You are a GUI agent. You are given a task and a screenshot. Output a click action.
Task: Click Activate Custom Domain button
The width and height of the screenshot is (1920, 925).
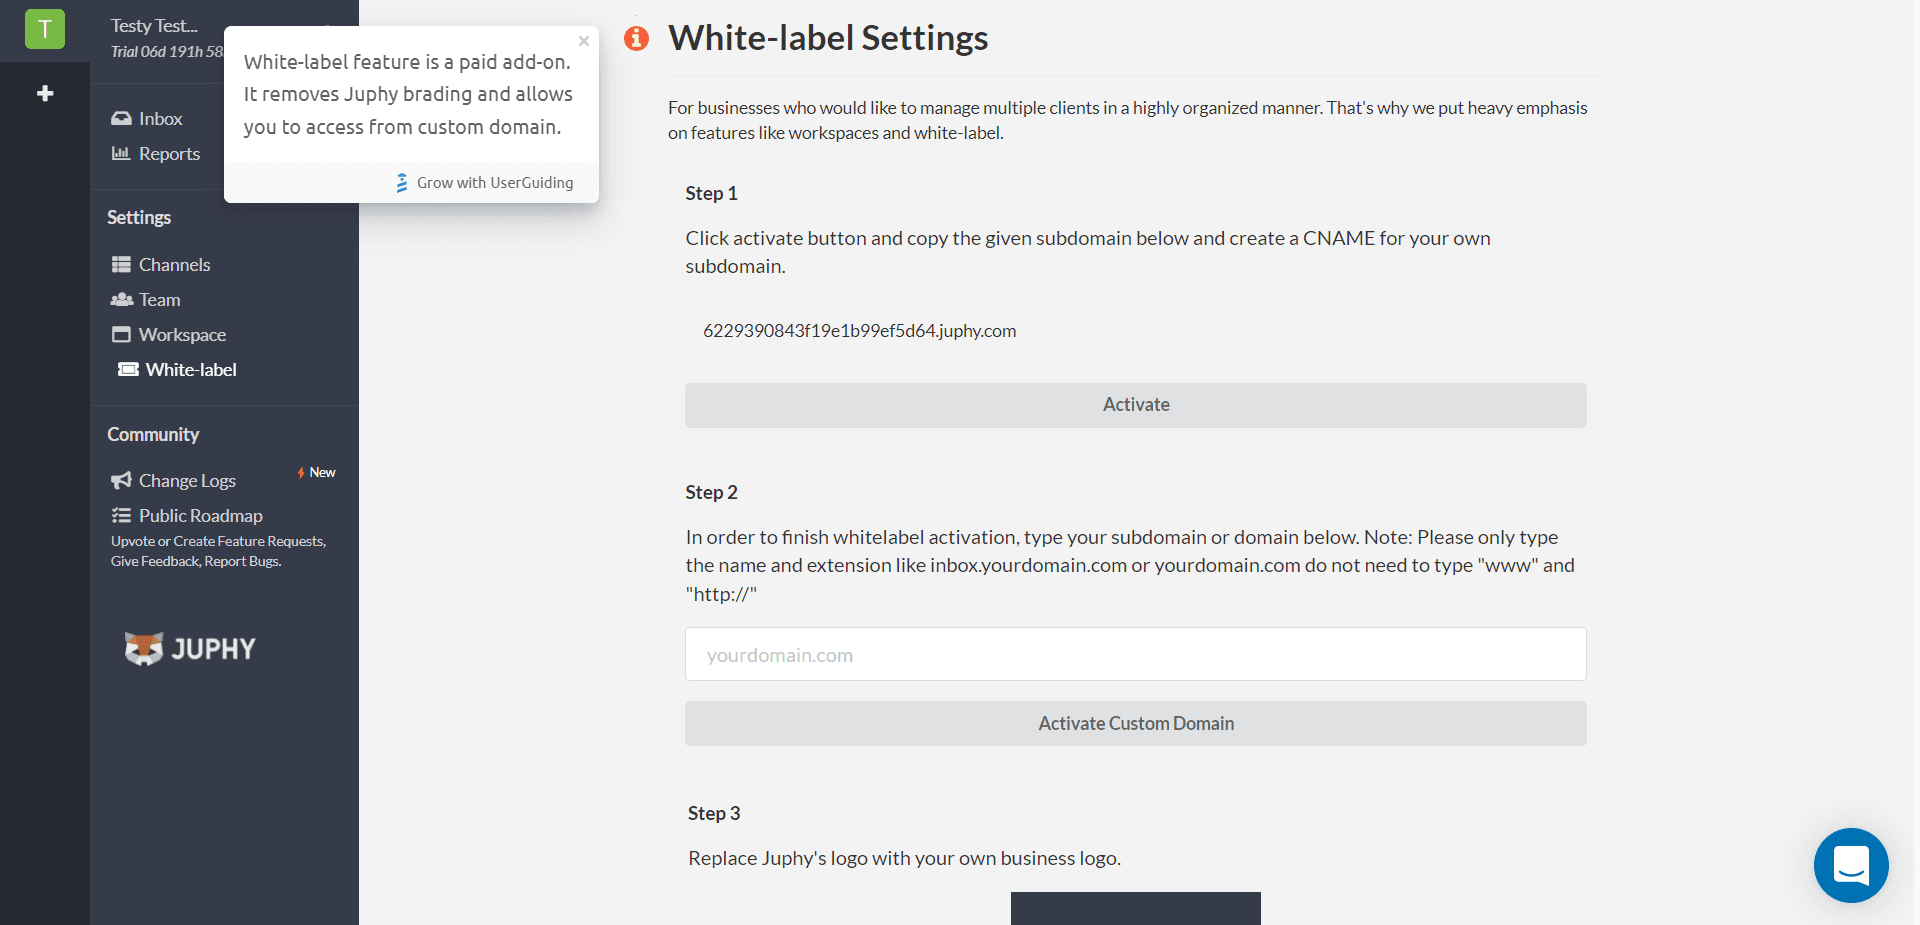pyautogui.click(x=1136, y=723)
